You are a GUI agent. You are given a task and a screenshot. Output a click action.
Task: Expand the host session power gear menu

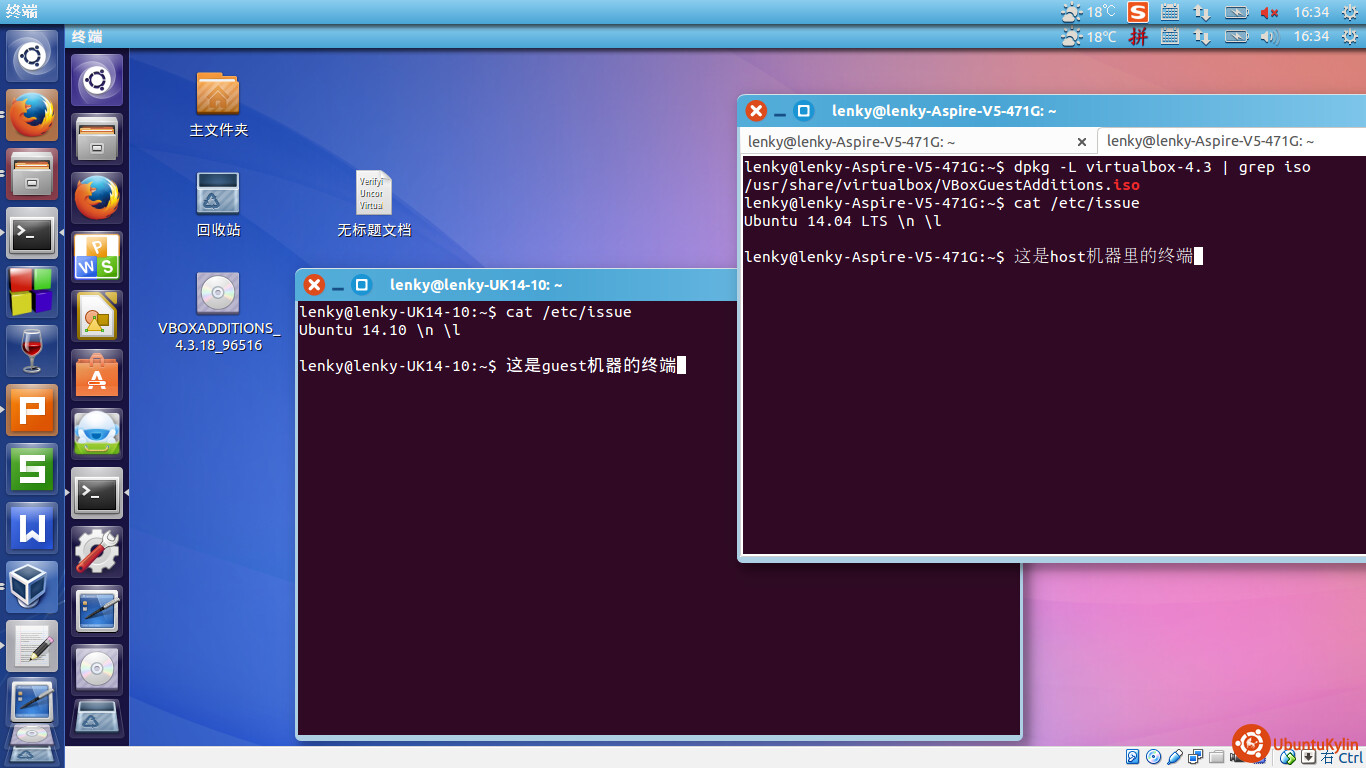tap(1350, 12)
